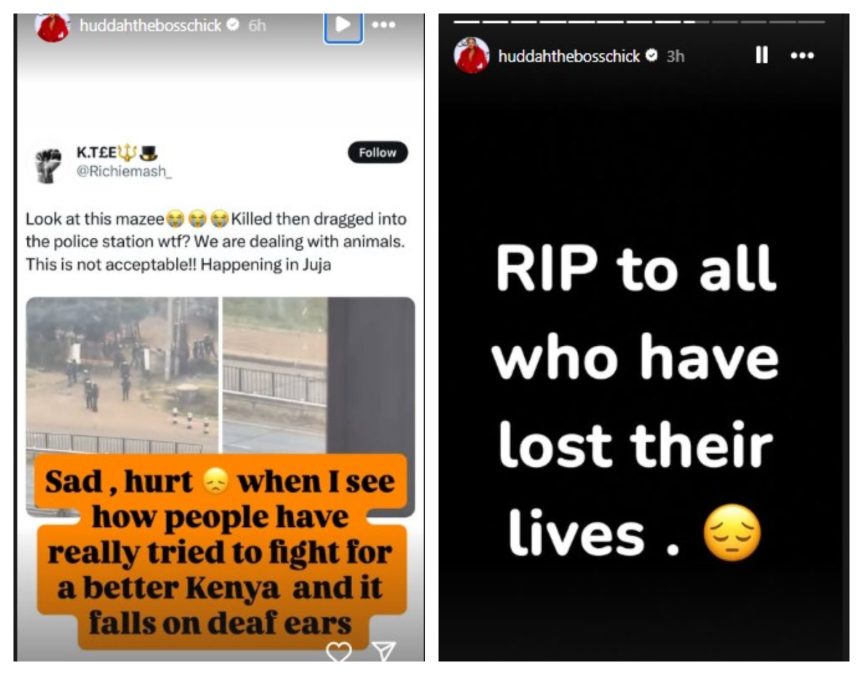The image size is (863, 675).
Task: Jump to last story progress segment
Action: [811, 22]
